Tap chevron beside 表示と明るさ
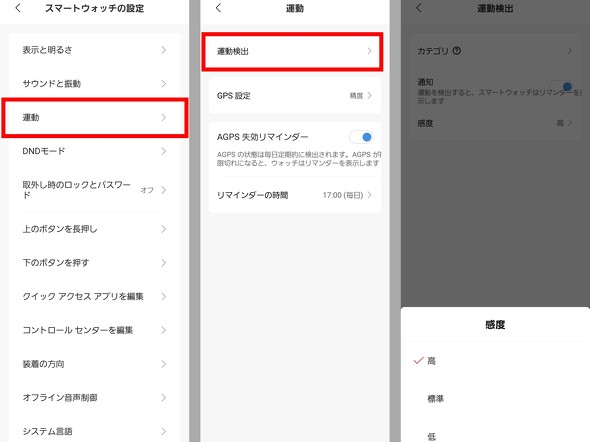The image size is (590, 442). [x=163, y=50]
